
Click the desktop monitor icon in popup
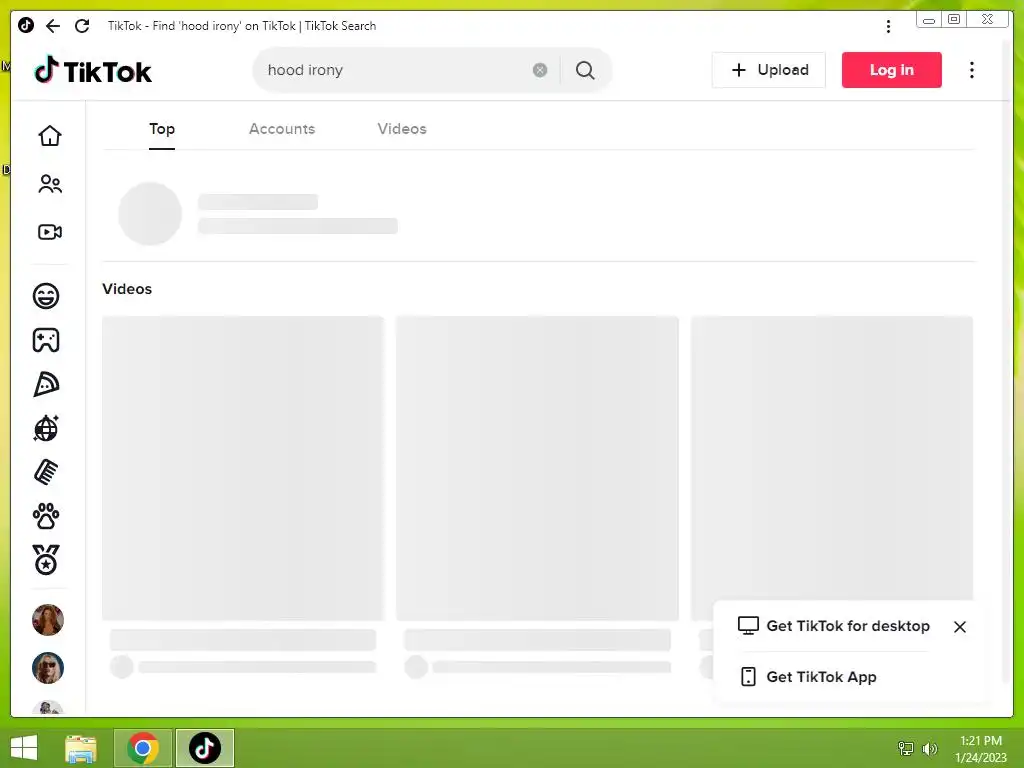[748, 626]
